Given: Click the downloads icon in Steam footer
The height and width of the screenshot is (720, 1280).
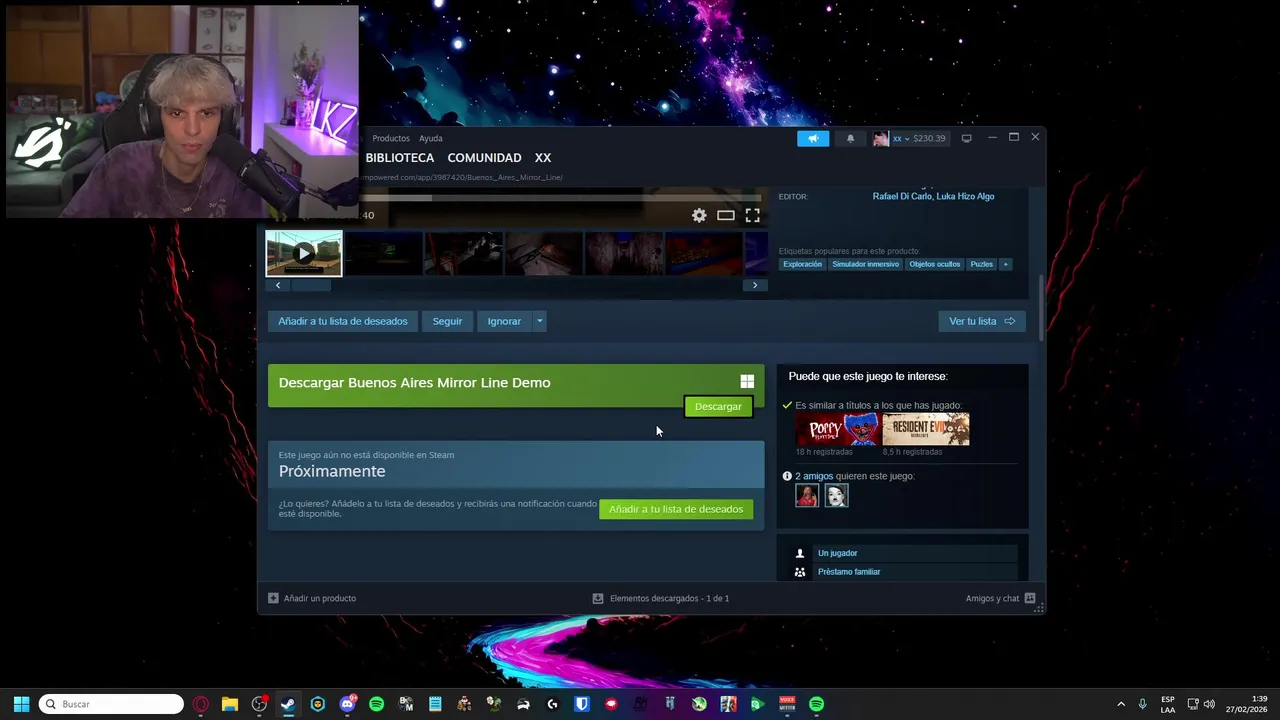Looking at the screenshot, I should (x=598, y=598).
